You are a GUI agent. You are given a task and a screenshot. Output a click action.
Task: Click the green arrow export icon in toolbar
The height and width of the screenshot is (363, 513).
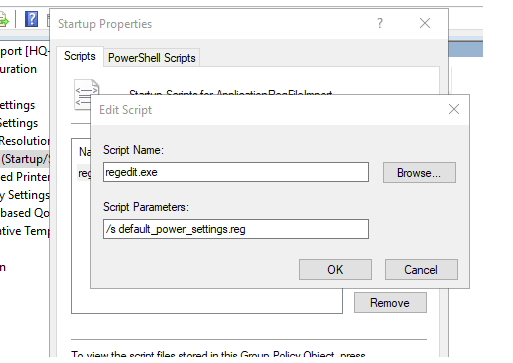coord(3,19)
